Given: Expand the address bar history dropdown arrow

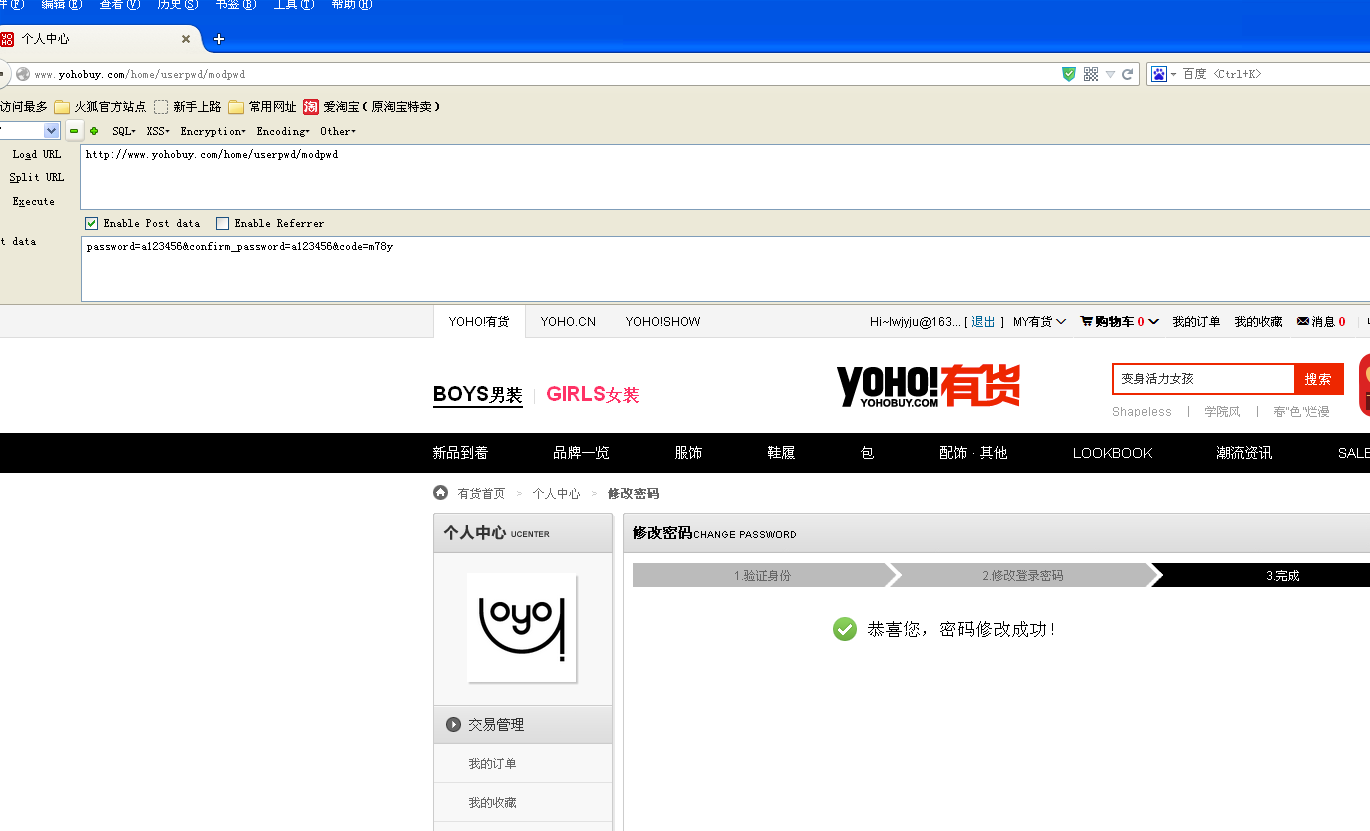Looking at the screenshot, I should 1110,74.
